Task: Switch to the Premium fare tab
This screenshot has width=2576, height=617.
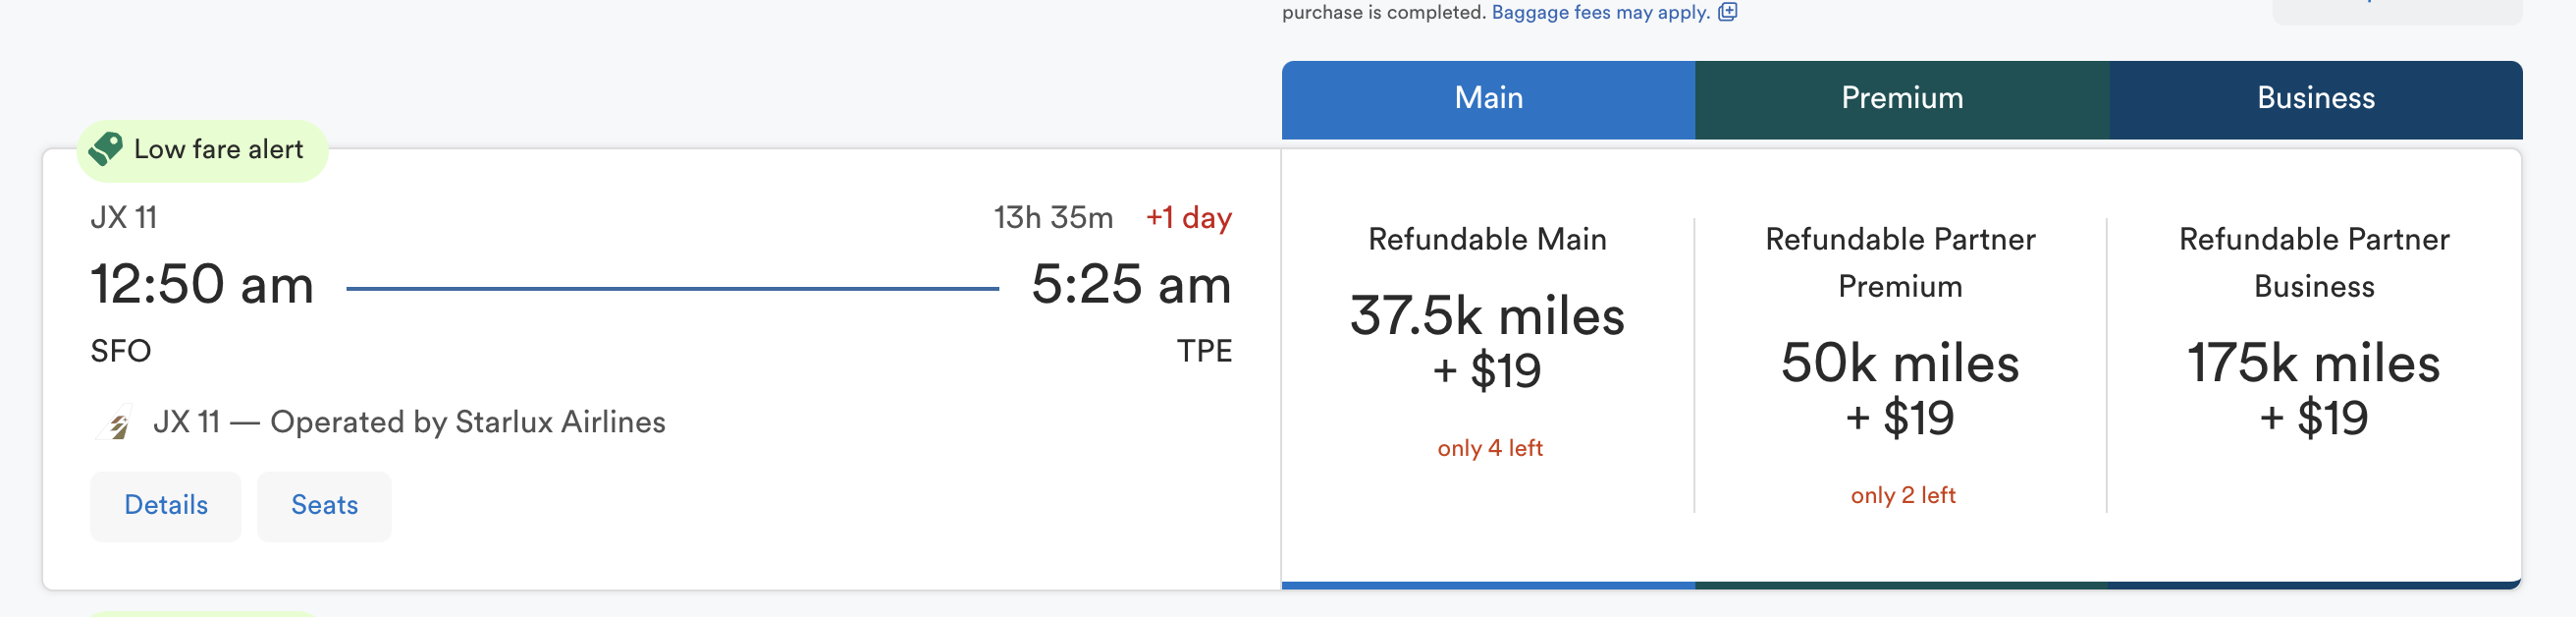Action: click(1902, 99)
